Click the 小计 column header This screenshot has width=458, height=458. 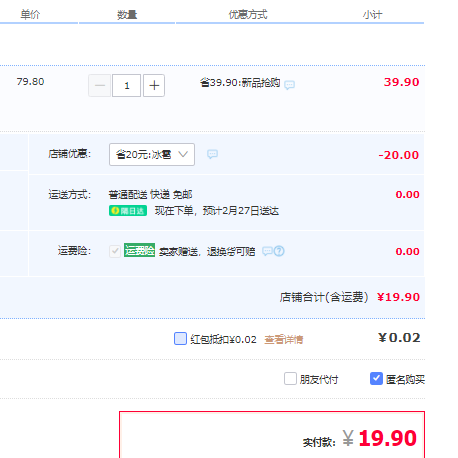pyautogui.click(x=372, y=15)
